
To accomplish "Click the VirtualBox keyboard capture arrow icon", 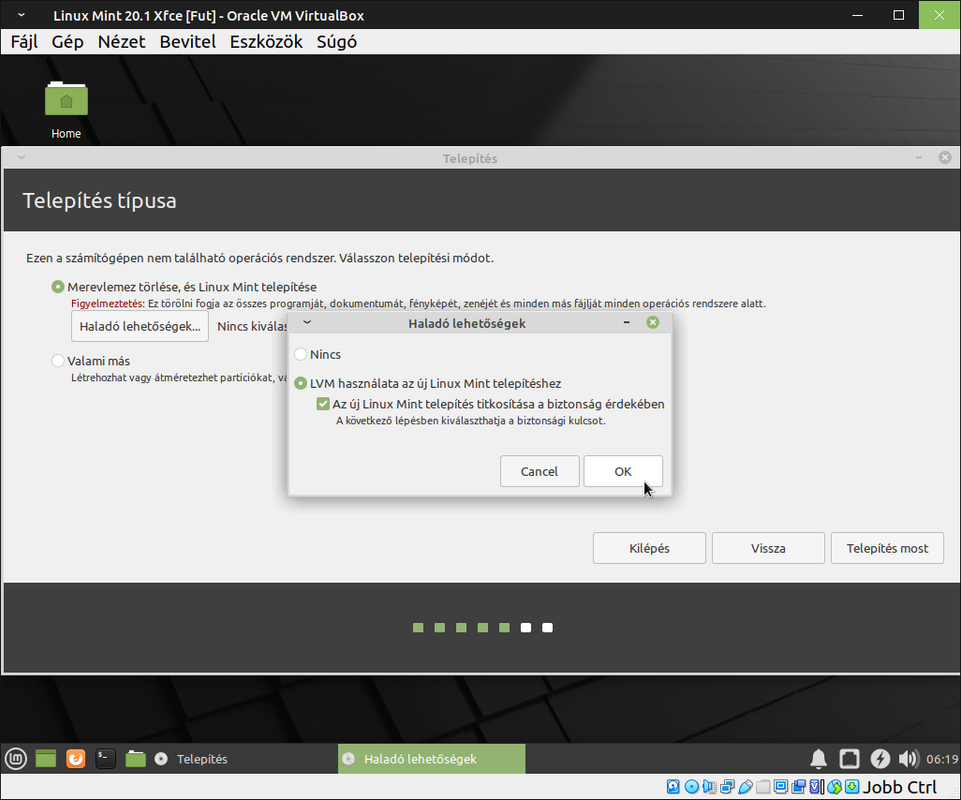I will click(x=852, y=787).
